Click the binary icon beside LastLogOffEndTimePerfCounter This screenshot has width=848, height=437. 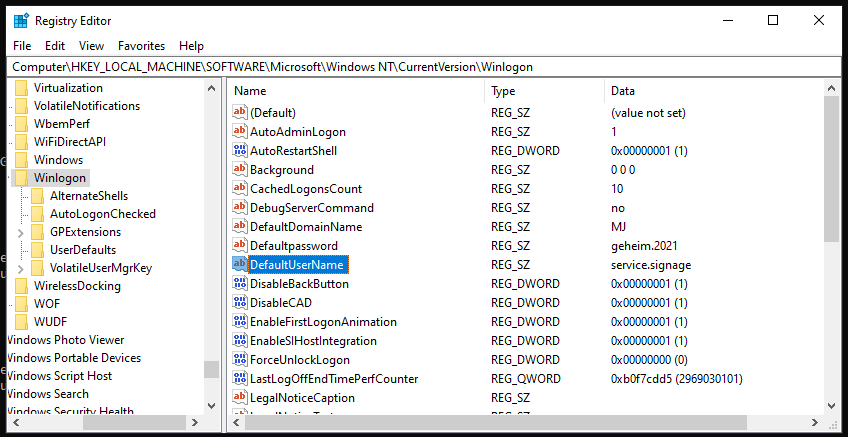point(240,379)
